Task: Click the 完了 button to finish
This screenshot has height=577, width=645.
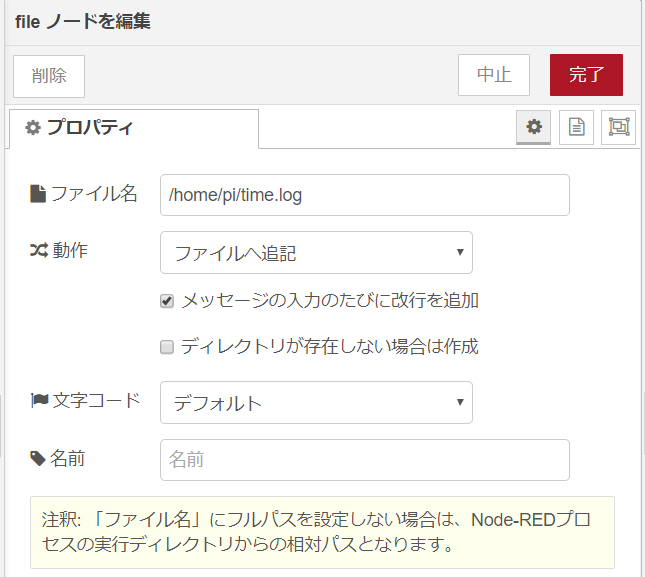Action: click(586, 75)
